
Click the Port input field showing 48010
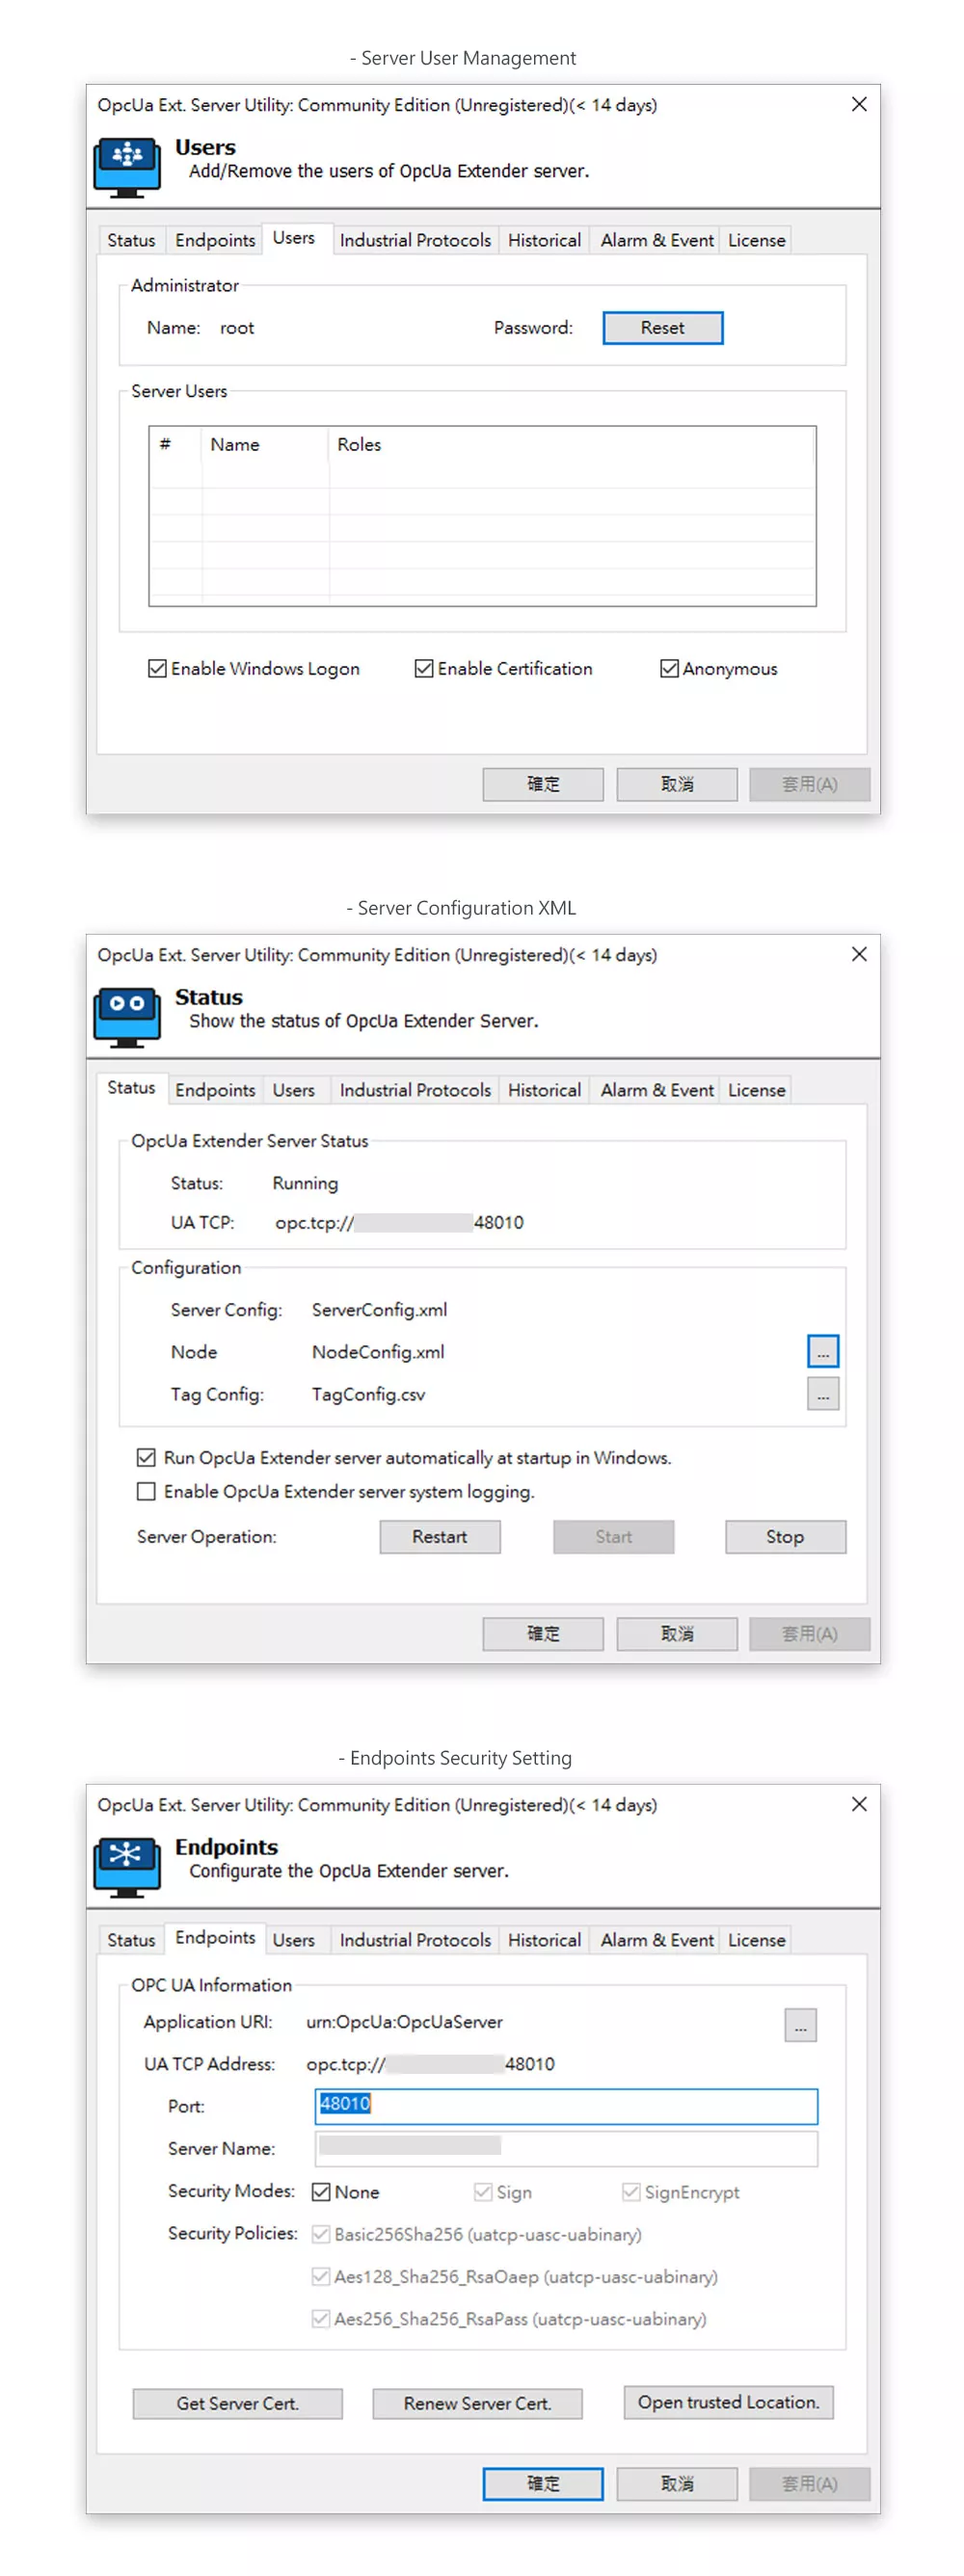(x=566, y=2105)
